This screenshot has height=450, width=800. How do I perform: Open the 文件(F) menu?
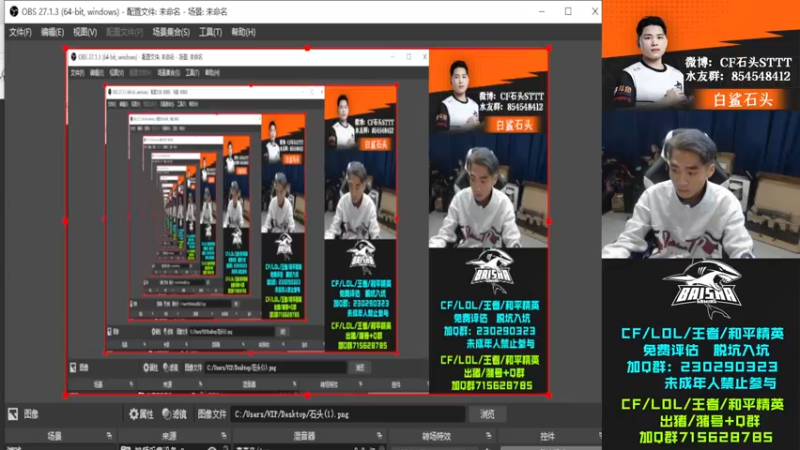pyautogui.click(x=20, y=32)
